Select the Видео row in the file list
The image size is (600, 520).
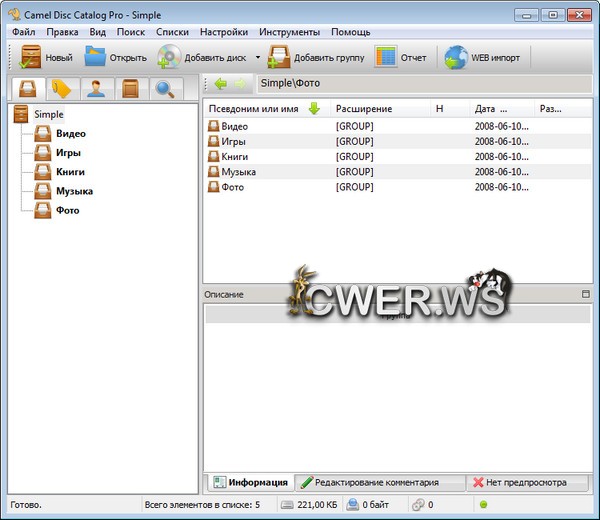[397, 126]
